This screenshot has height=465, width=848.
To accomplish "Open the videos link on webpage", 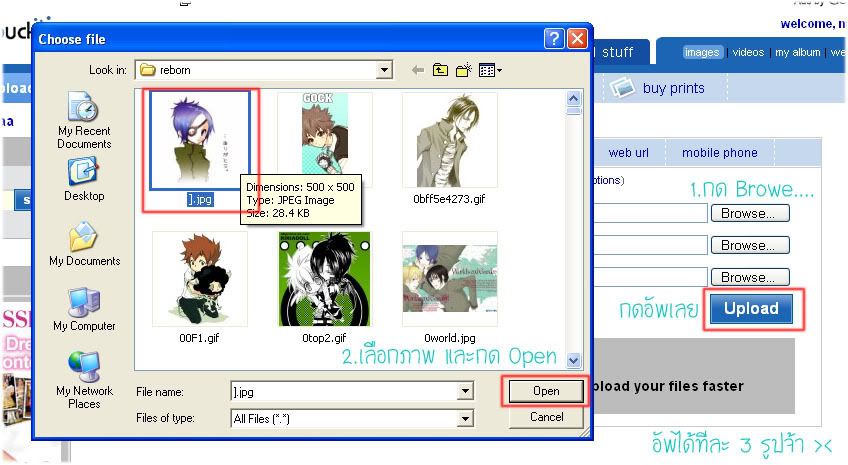I will click(748, 52).
